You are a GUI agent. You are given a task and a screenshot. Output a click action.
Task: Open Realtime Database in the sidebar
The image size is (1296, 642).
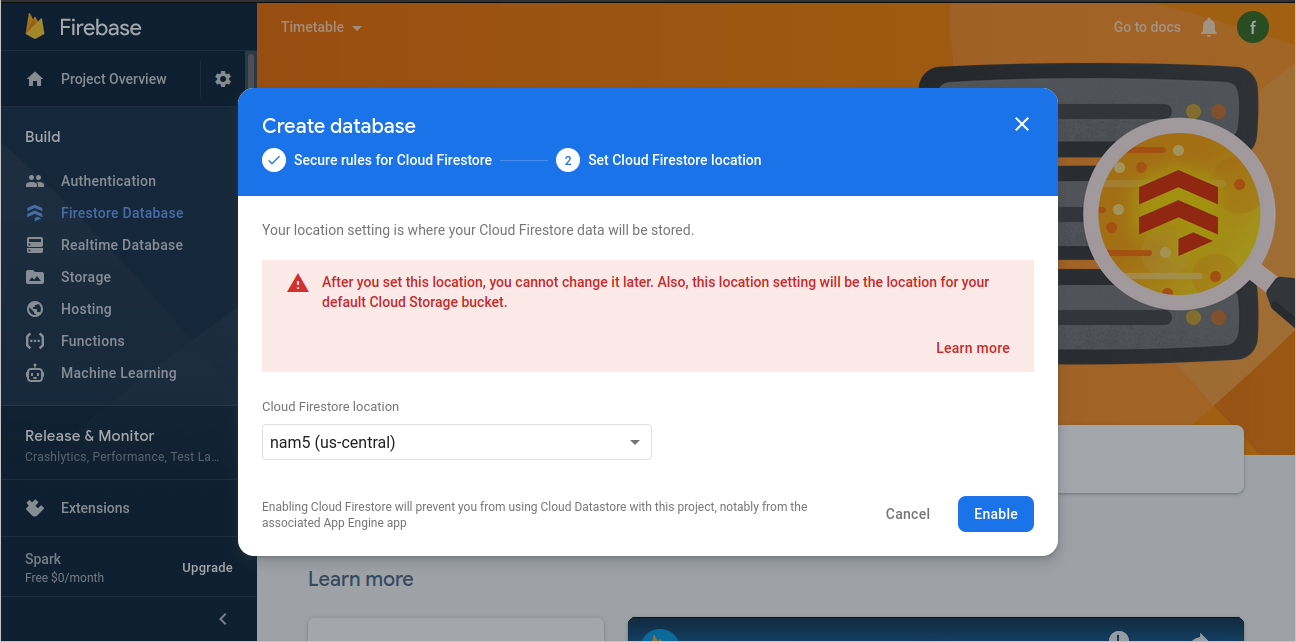122,245
